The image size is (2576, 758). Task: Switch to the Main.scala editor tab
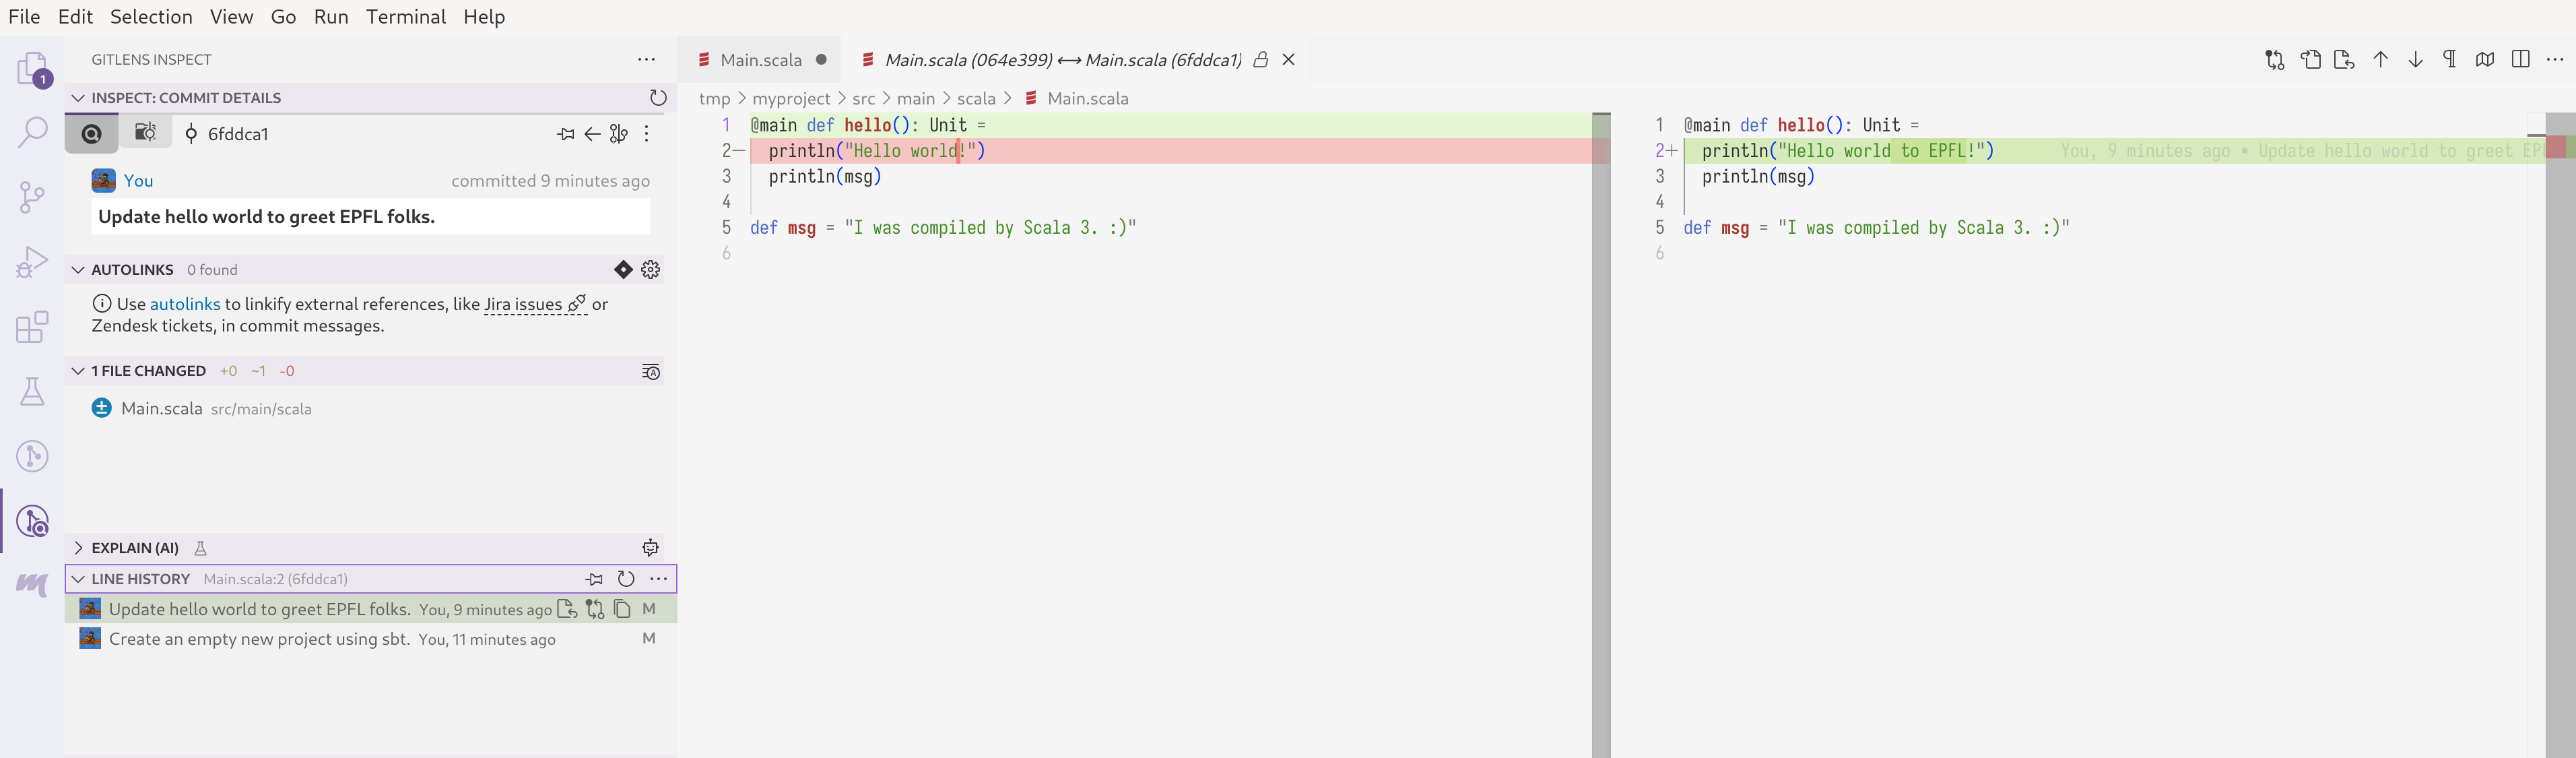pyautogui.click(x=761, y=60)
